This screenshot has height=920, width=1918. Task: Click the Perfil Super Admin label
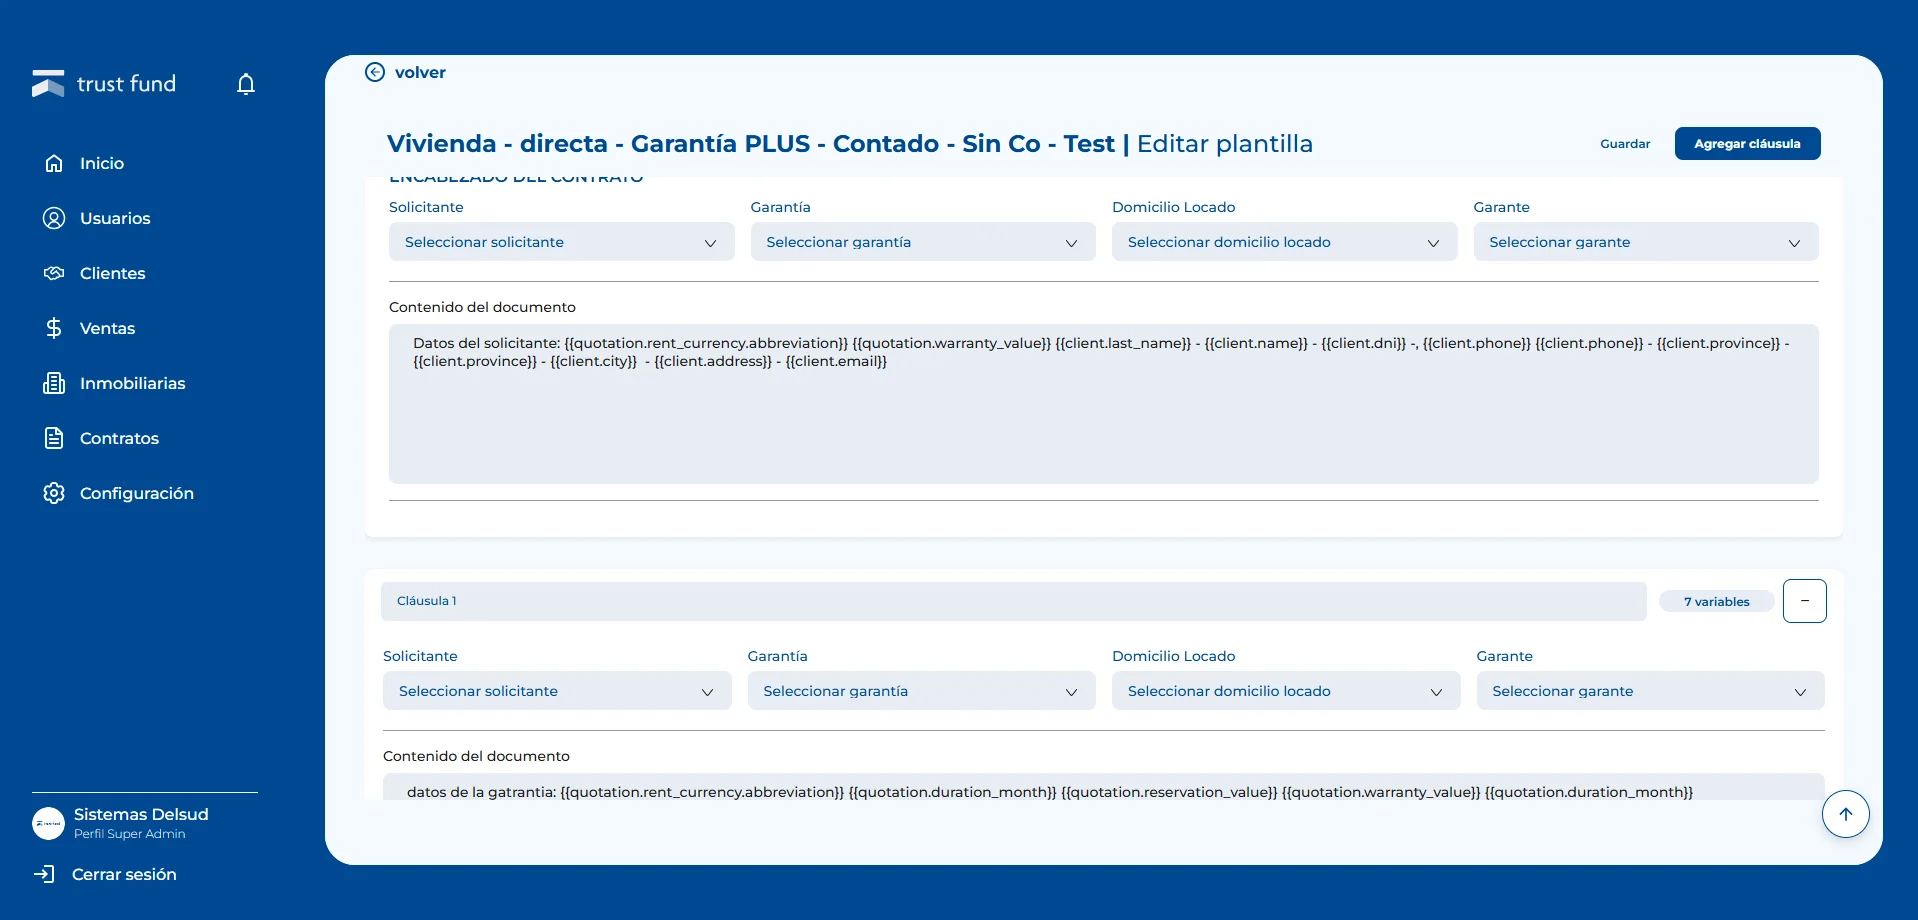[x=130, y=834]
